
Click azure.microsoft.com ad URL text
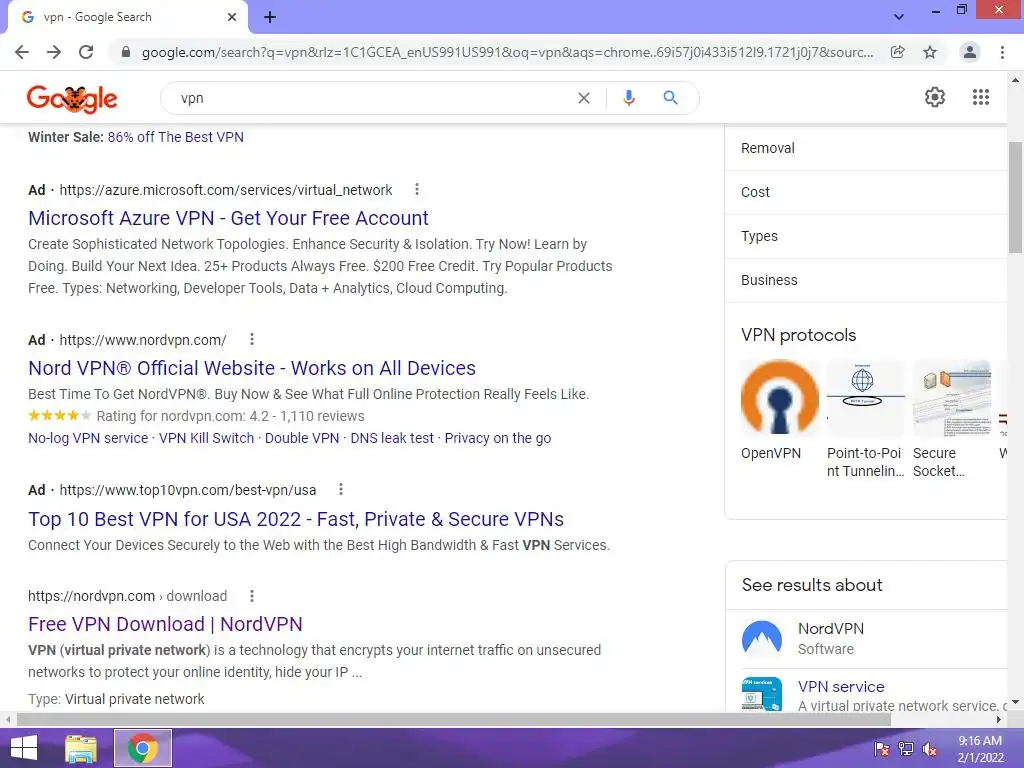click(226, 190)
